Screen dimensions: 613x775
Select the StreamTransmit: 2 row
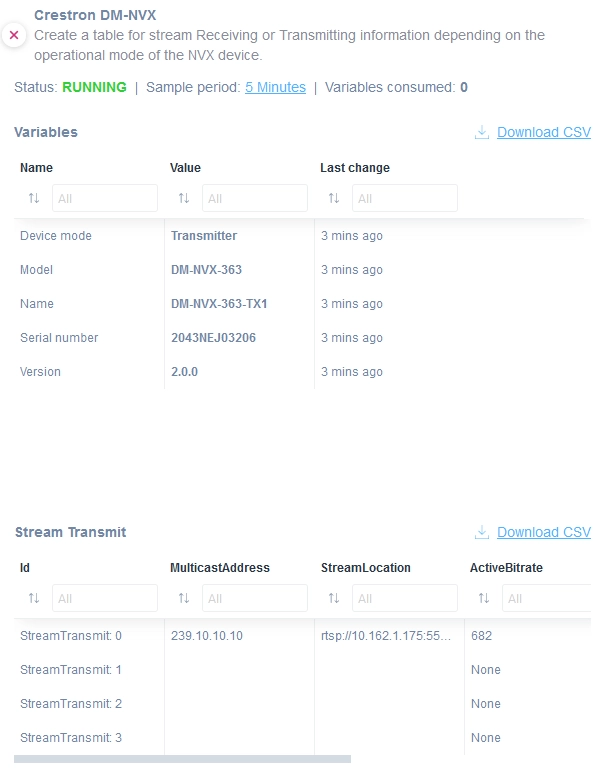302,703
